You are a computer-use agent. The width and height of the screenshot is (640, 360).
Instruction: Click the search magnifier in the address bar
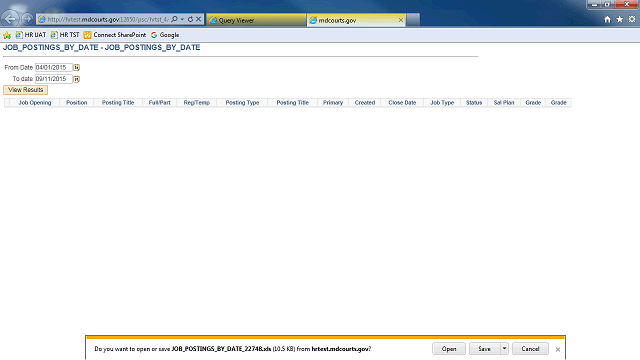point(174,19)
